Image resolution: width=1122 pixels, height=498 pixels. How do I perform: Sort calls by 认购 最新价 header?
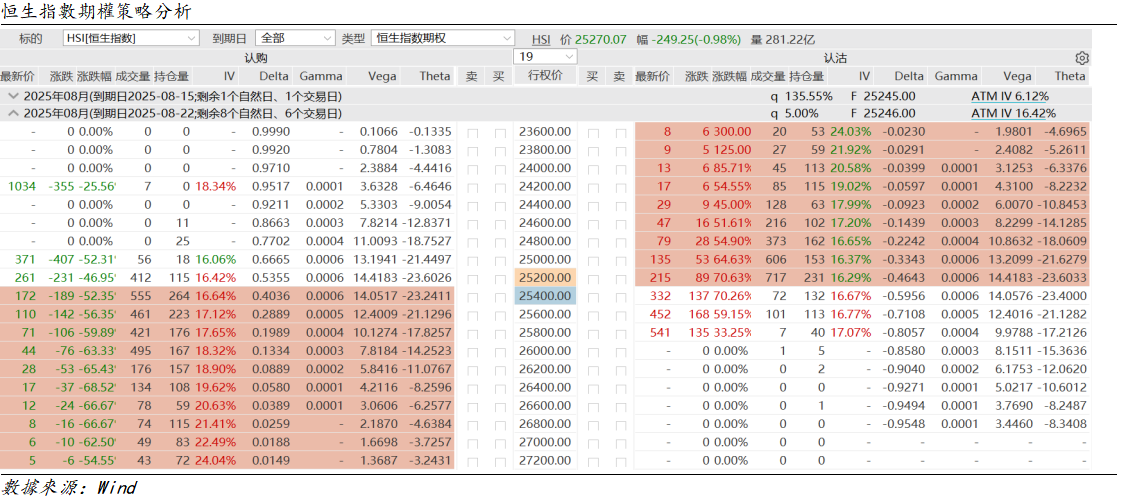click(x=18, y=76)
